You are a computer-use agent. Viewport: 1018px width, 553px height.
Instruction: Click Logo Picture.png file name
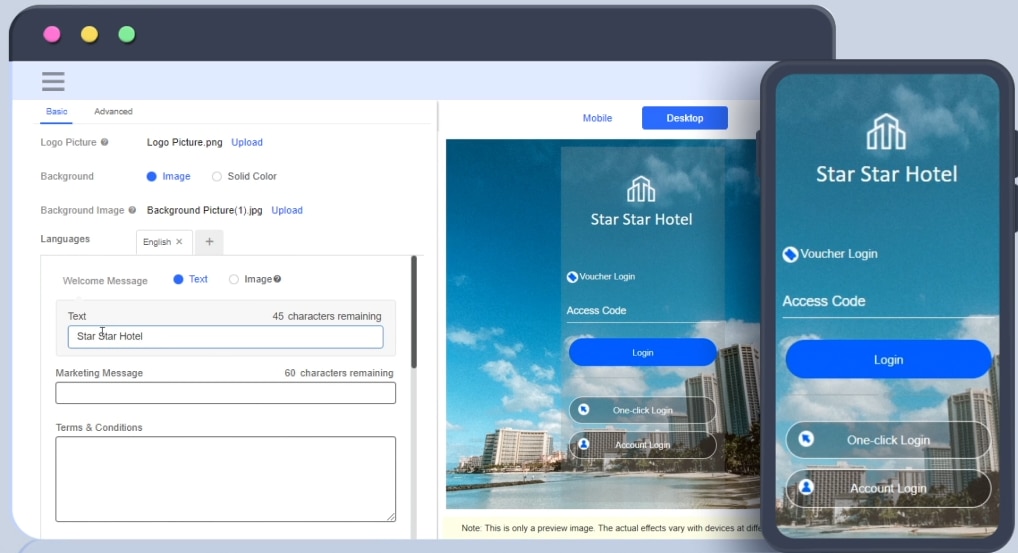pos(184,142)
